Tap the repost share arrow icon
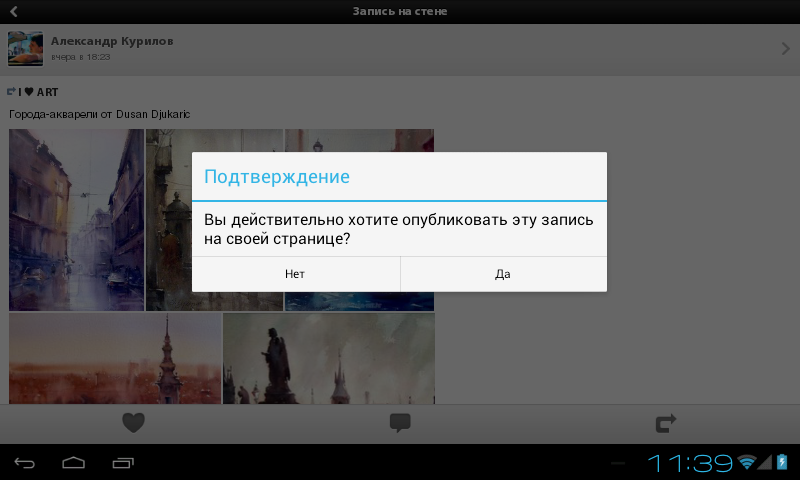 click(666, 423)
